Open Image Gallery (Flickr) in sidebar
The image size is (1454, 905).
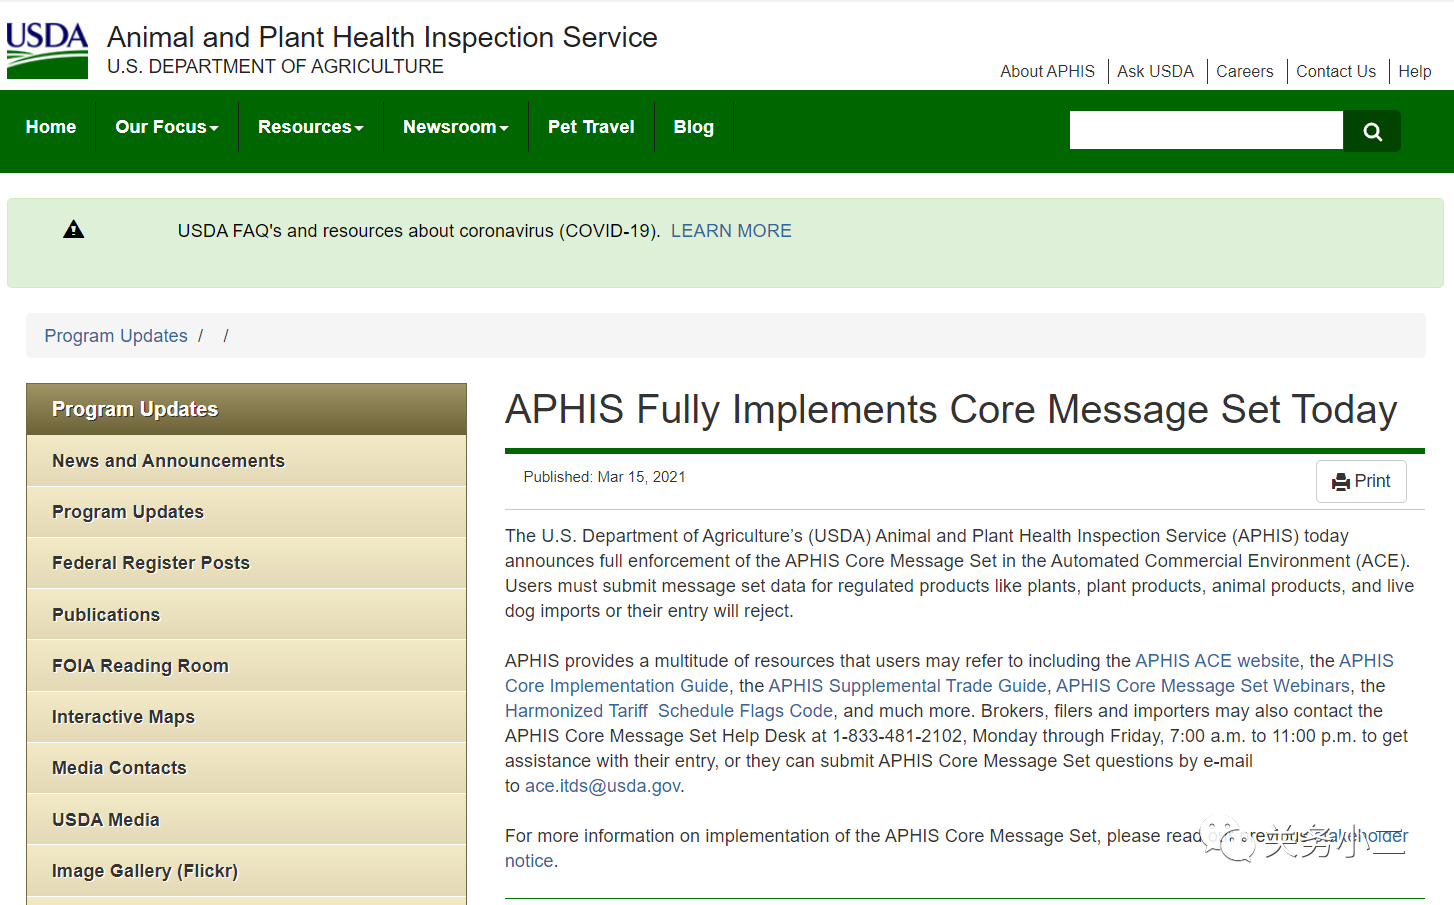point(246,871)
